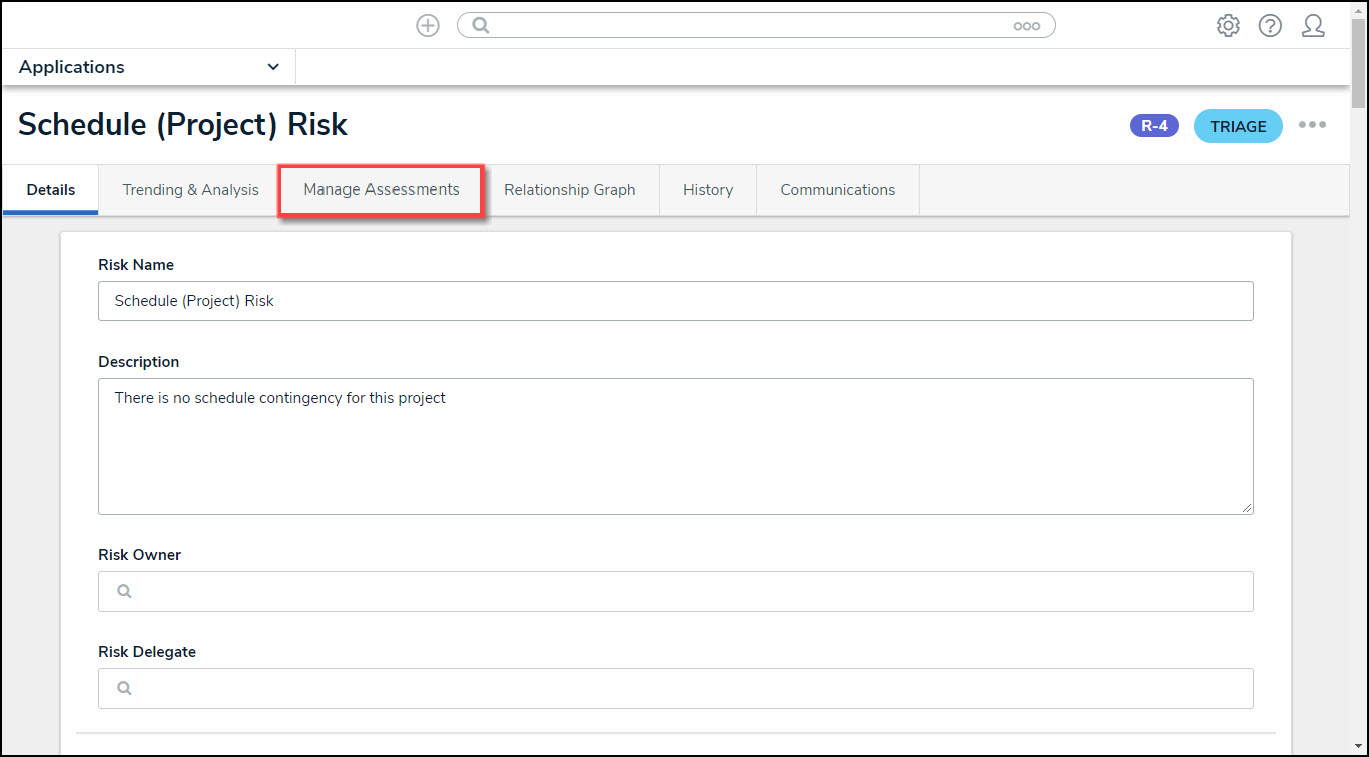Expand the Applications dropdown

coord(148,67)
